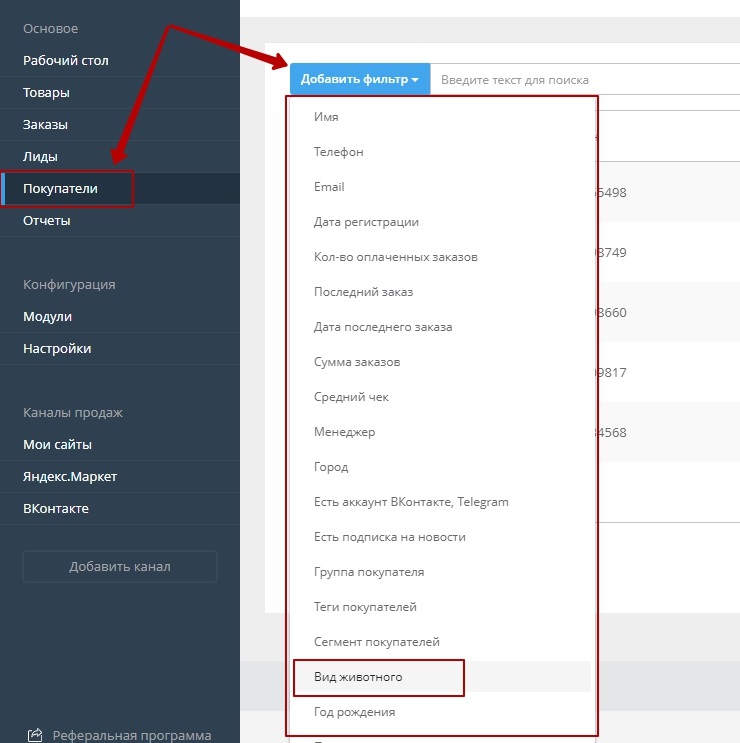Select the Телефон filter option
Screen dimensions: 740x743
(339, 152)
